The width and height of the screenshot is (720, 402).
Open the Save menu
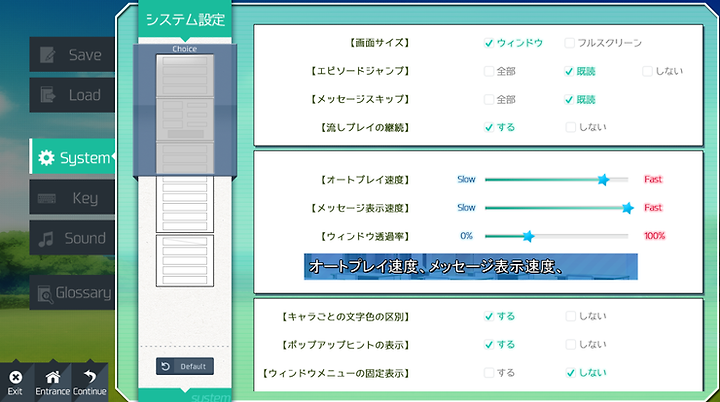point(72,55)
